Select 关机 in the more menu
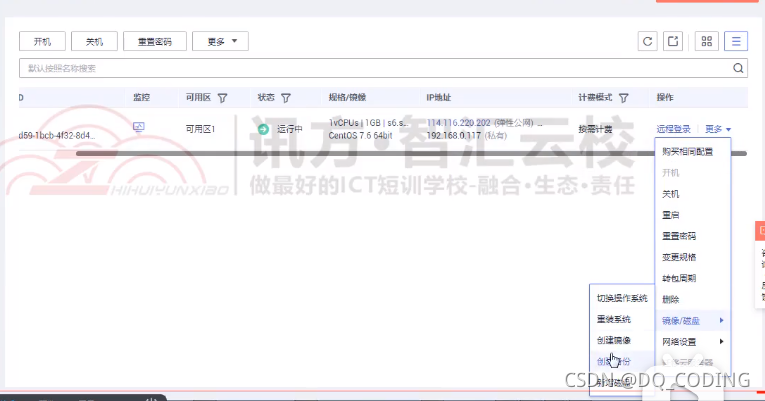The width and height of the screenshot is (765, 401). point(670,194)
